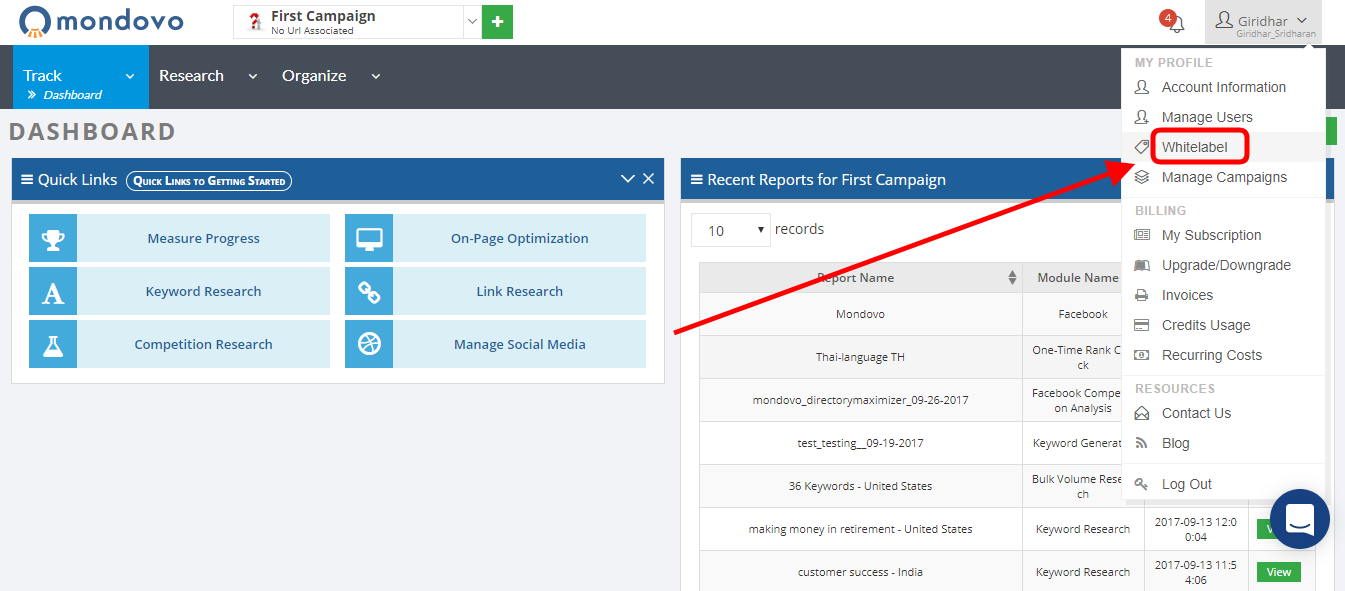Screen dimensions: 1345x591
Task: Click the printer icon beside Invoices
Action: [x=1142, y=295]
